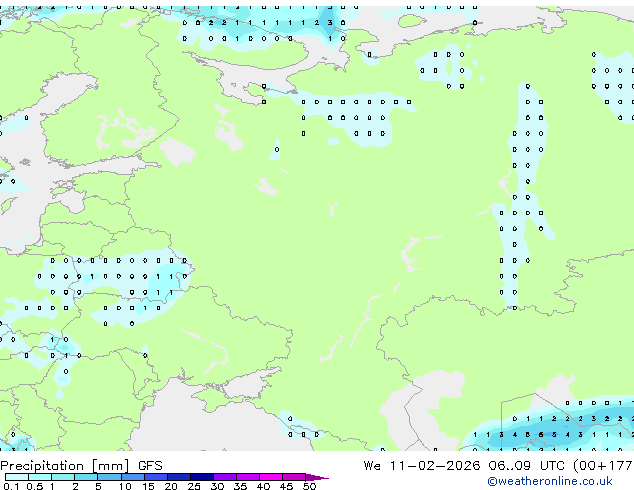This screenshot has height=490, width=634.
Task: Select legend swatch between 25 and 30
Action: (x=201, y=477)
